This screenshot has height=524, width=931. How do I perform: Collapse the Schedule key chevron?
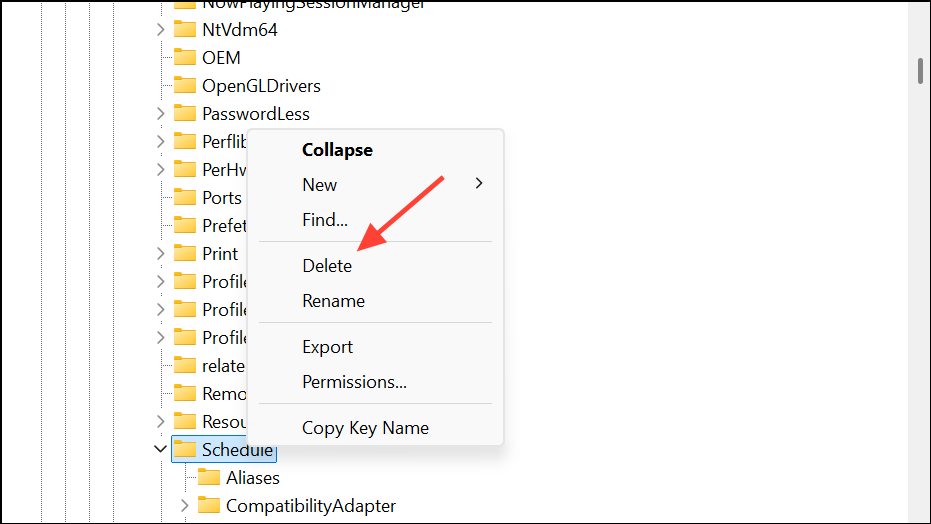click(160, 449)
